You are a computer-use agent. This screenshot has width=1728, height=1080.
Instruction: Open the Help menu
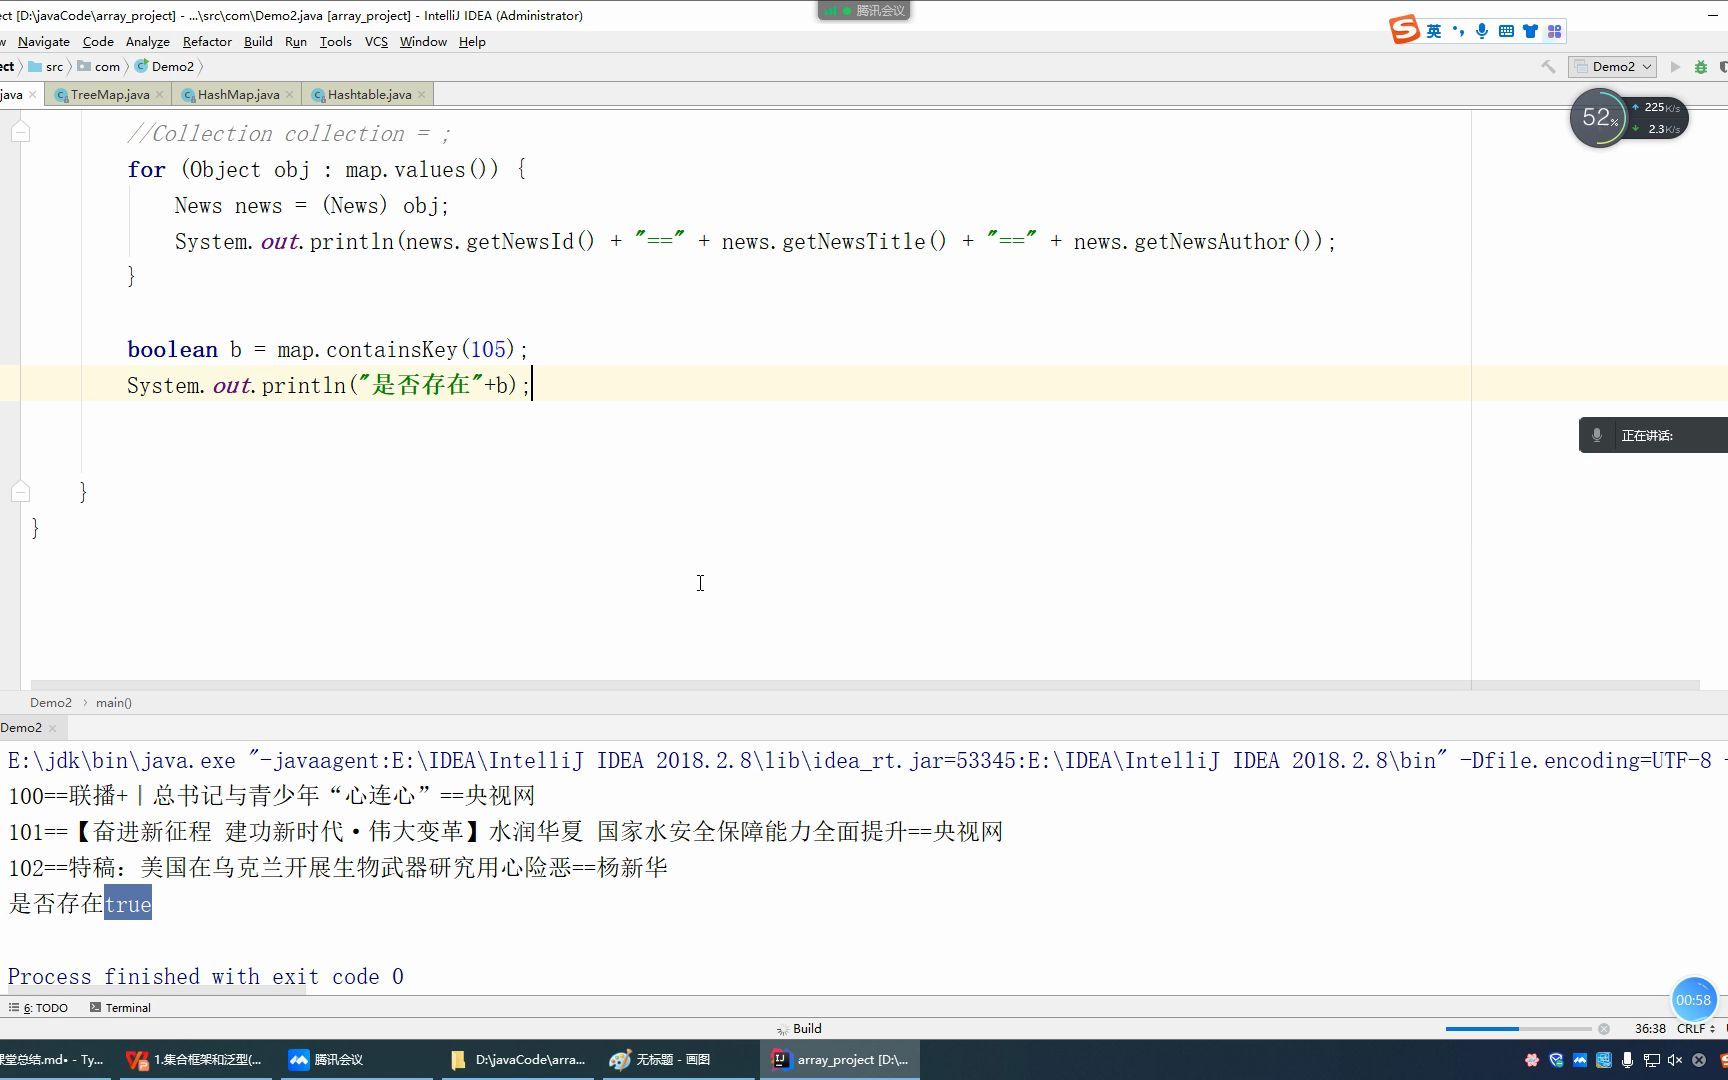472,41
